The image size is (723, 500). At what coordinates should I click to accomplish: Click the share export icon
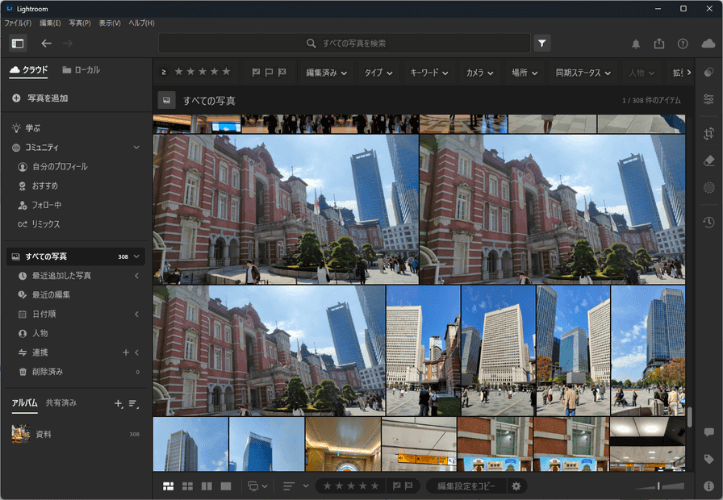[659, 44]
